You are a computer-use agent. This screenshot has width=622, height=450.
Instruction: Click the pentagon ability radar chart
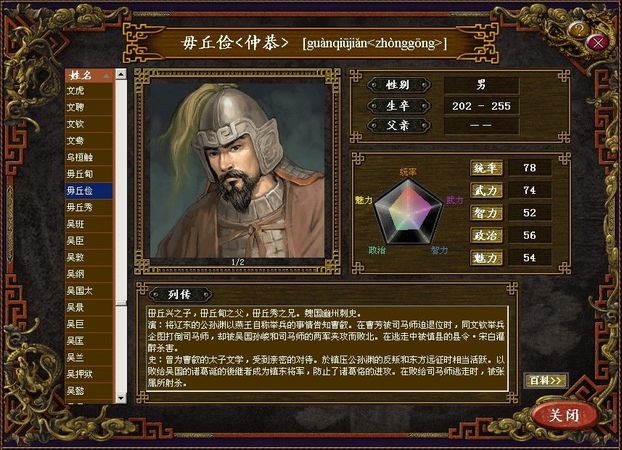[x=409, y=212]
